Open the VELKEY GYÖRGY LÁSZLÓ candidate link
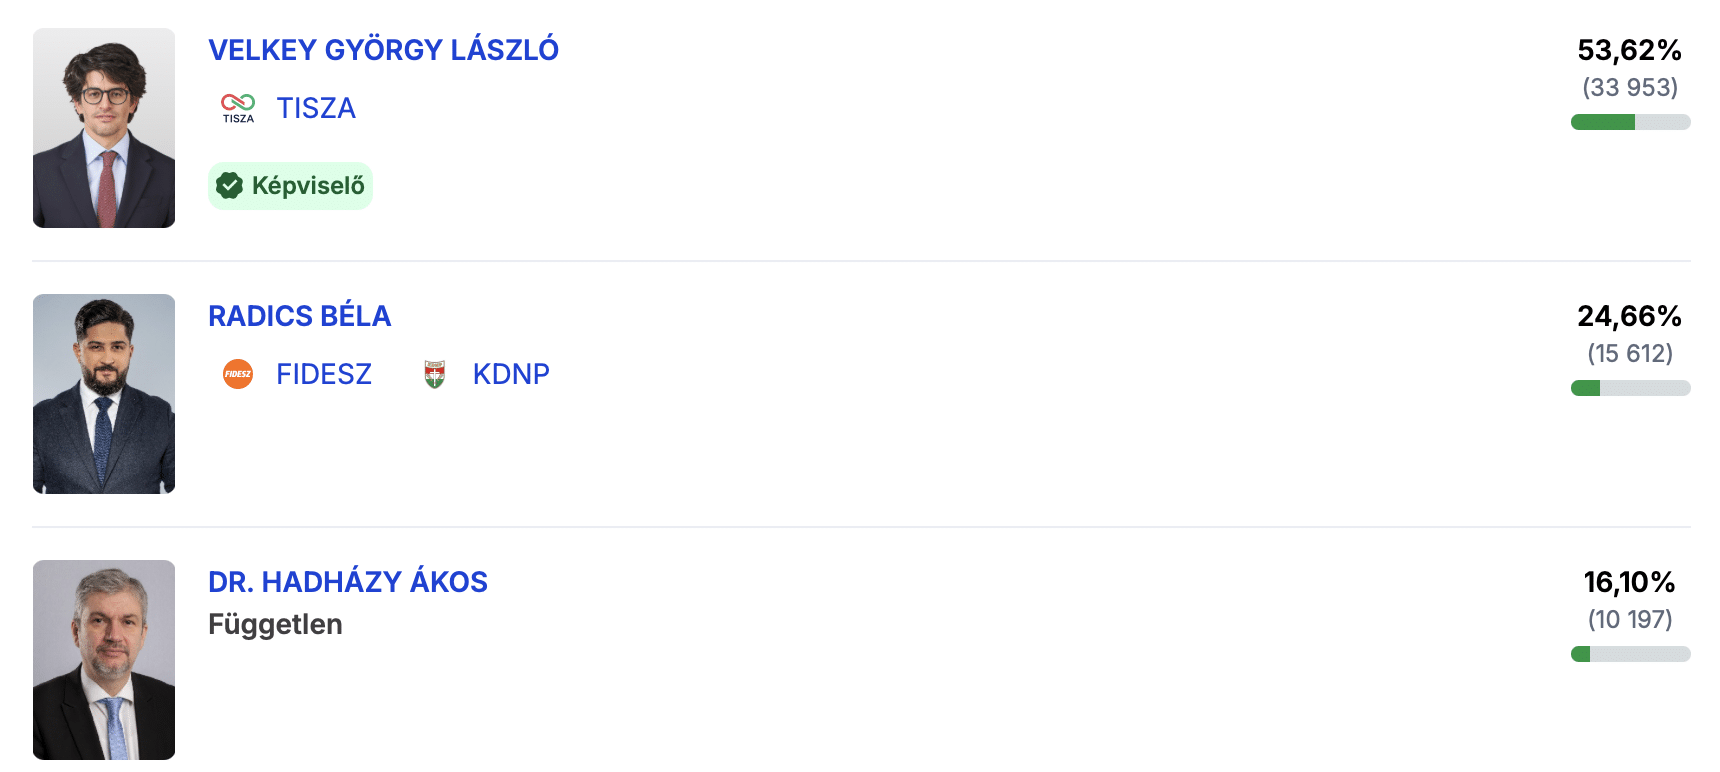 (x=383, y=49)
